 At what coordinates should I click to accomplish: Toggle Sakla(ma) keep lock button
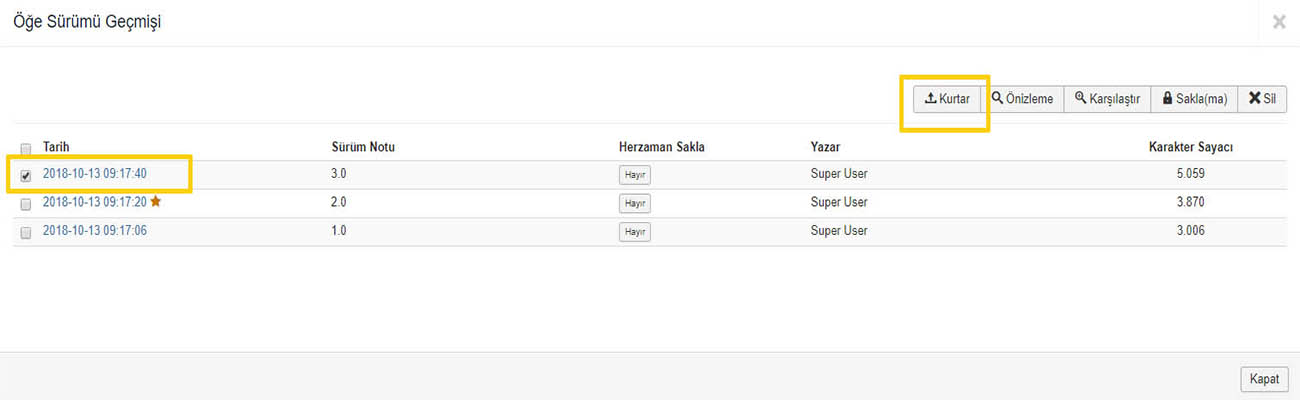(x=1194, y=99)
